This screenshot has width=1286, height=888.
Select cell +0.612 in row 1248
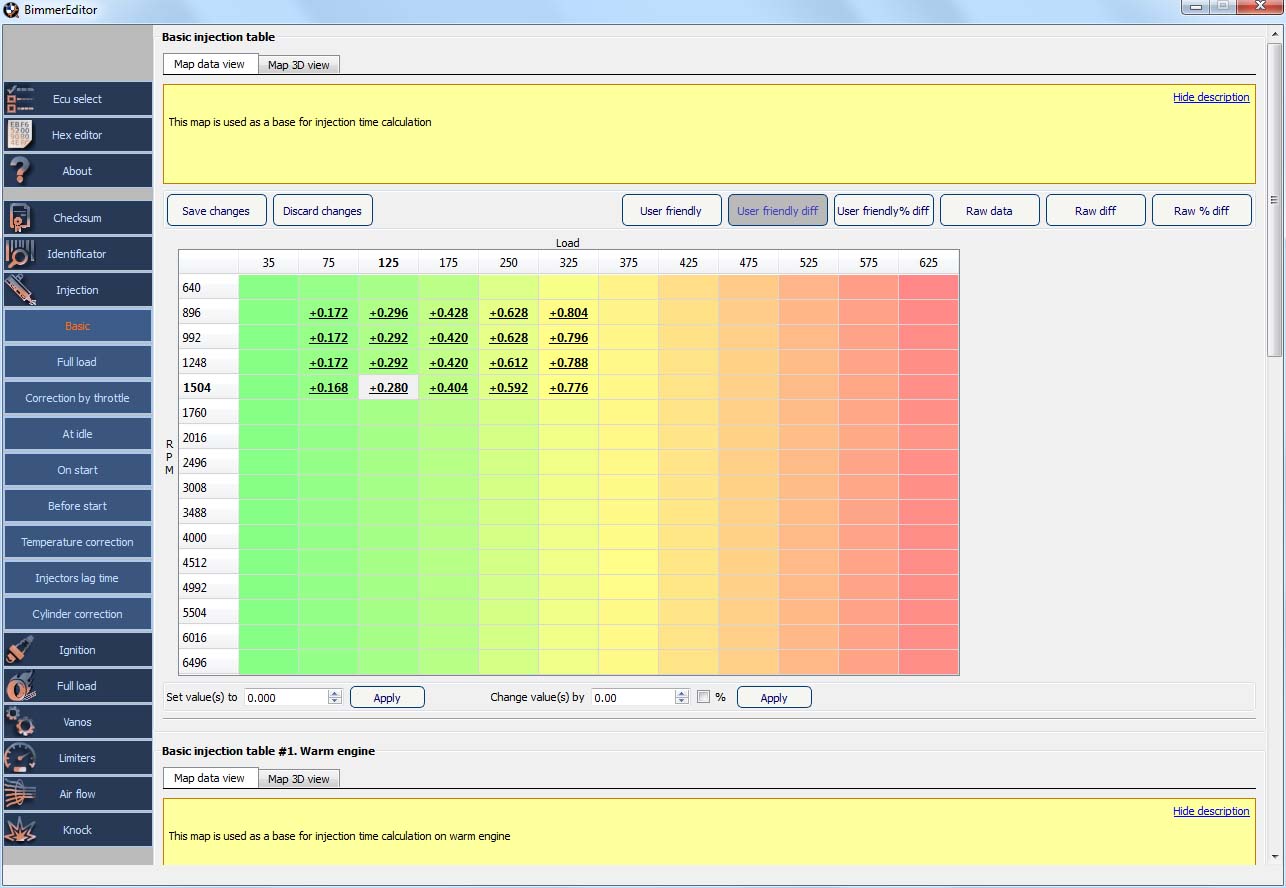coord(508,363)
